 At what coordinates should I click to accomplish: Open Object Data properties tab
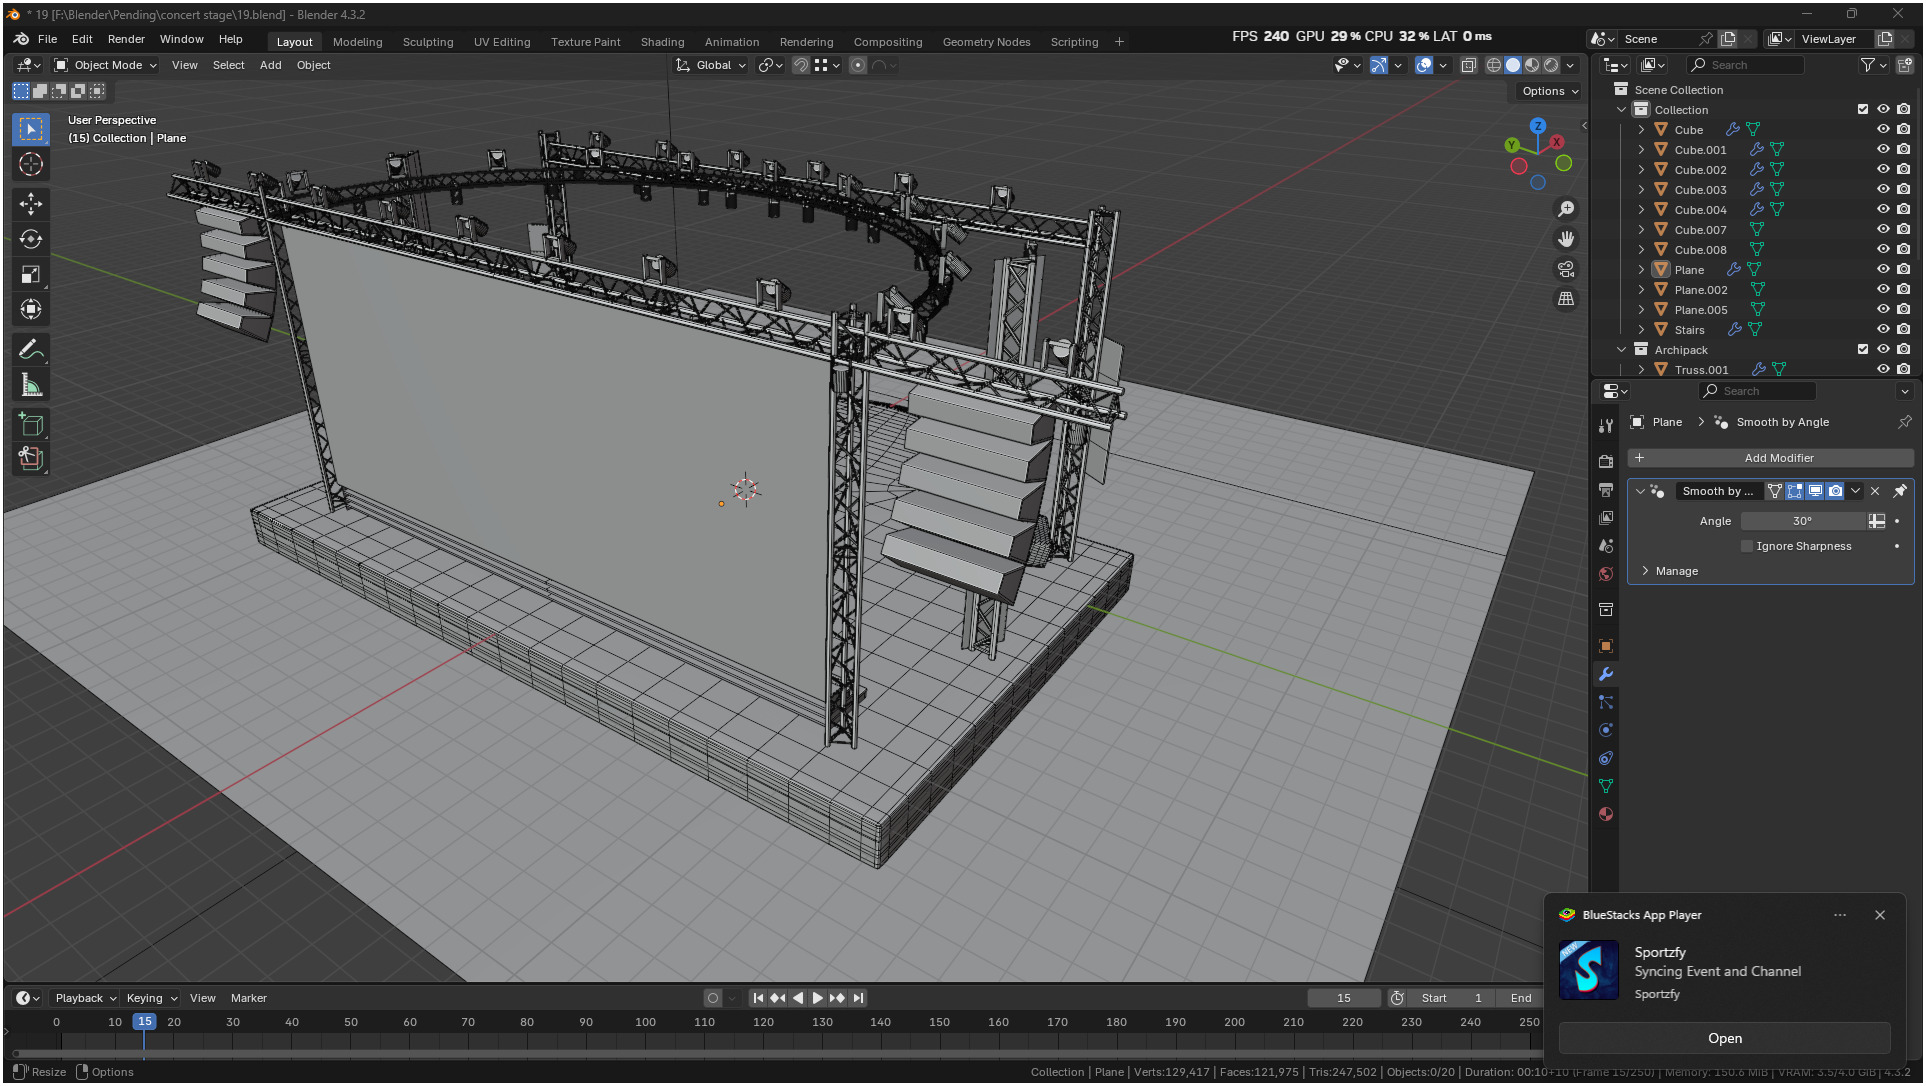(1606, 786)
